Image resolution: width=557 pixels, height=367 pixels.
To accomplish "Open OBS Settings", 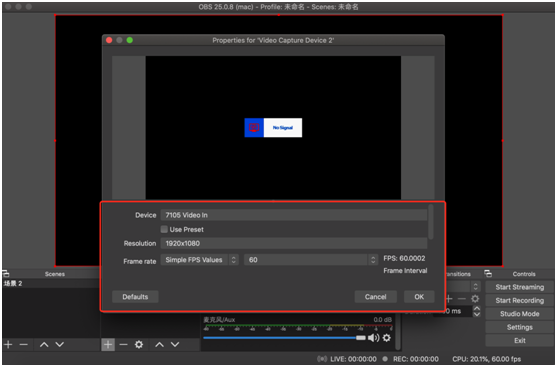I will pyautogui.click(x=519, y=327).
